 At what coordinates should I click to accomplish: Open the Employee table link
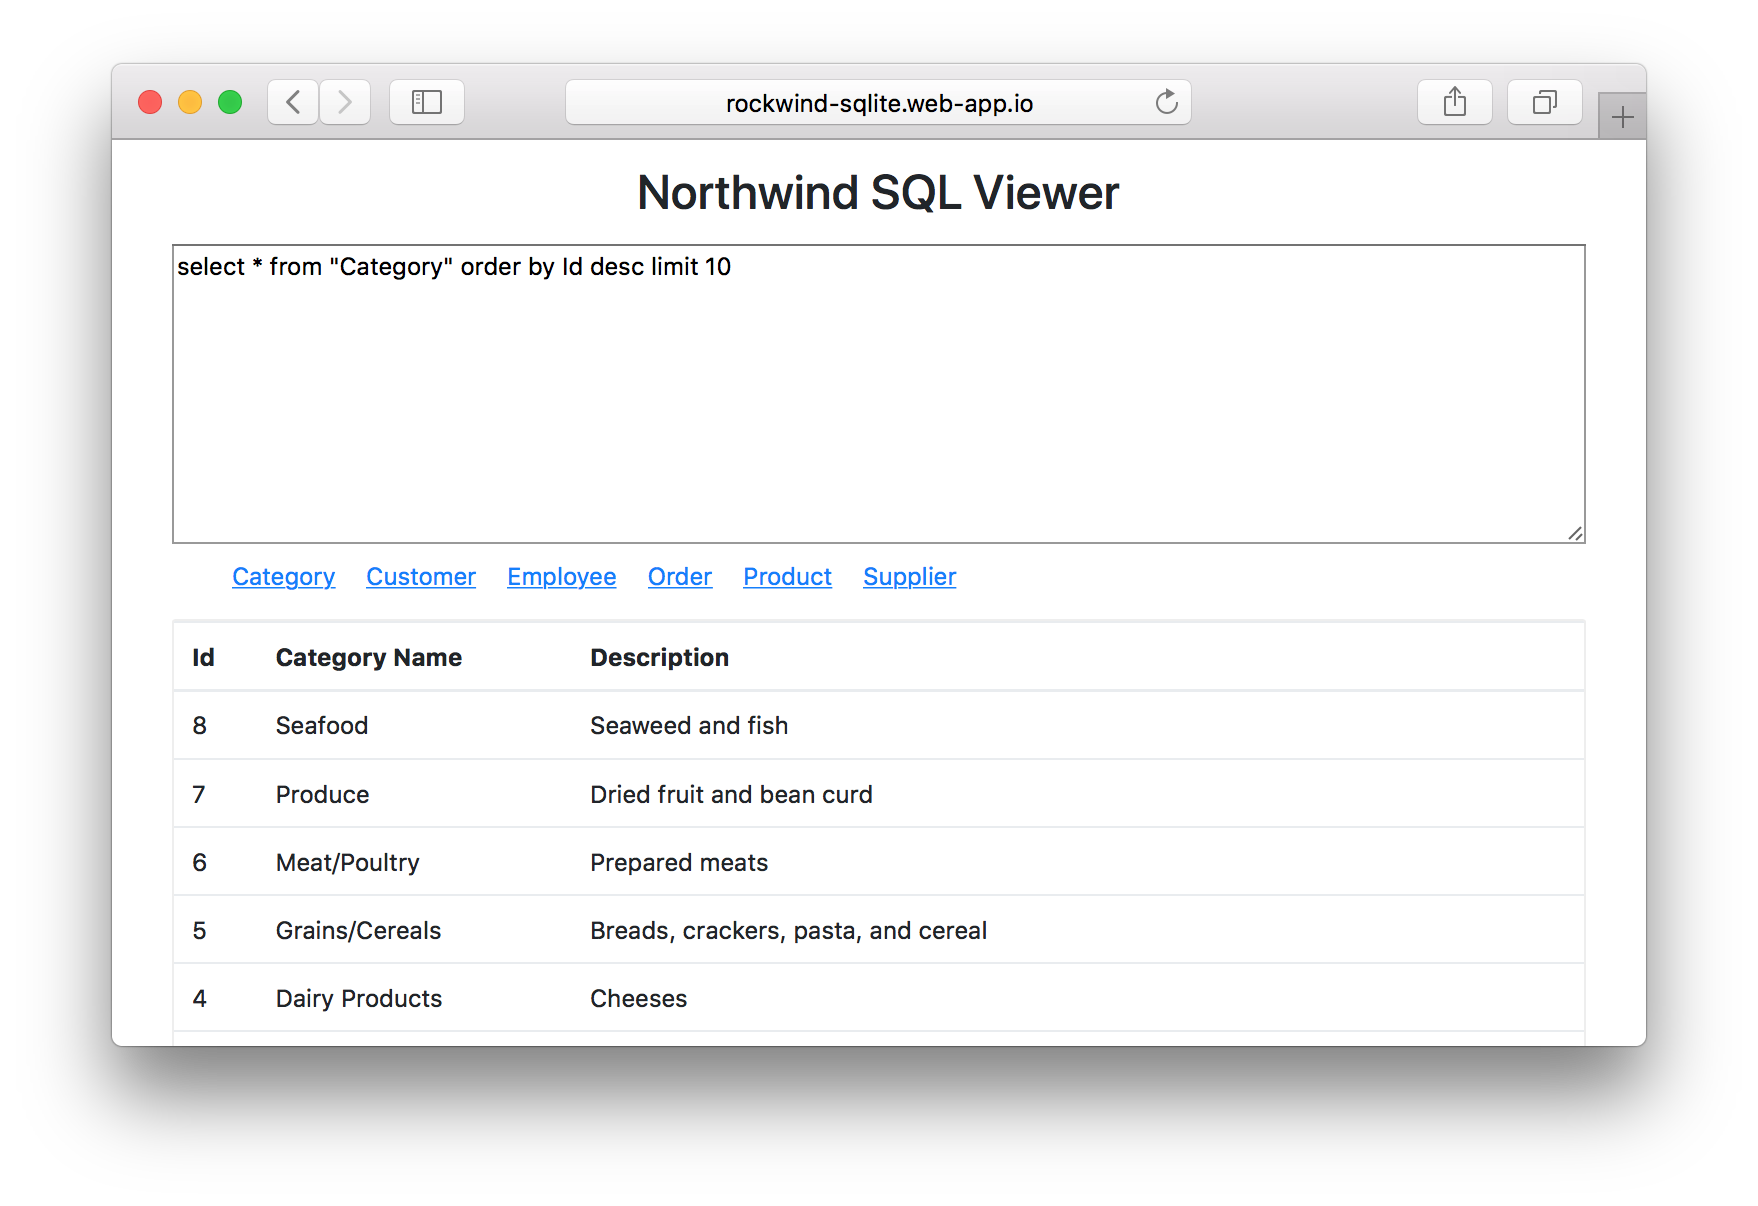tap(562, 577)
